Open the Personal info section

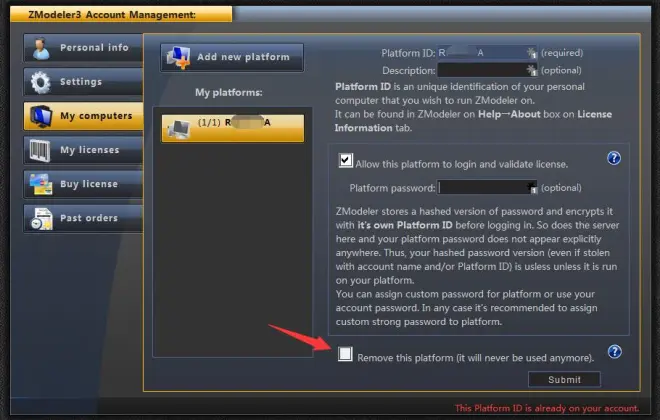[83, 48]
